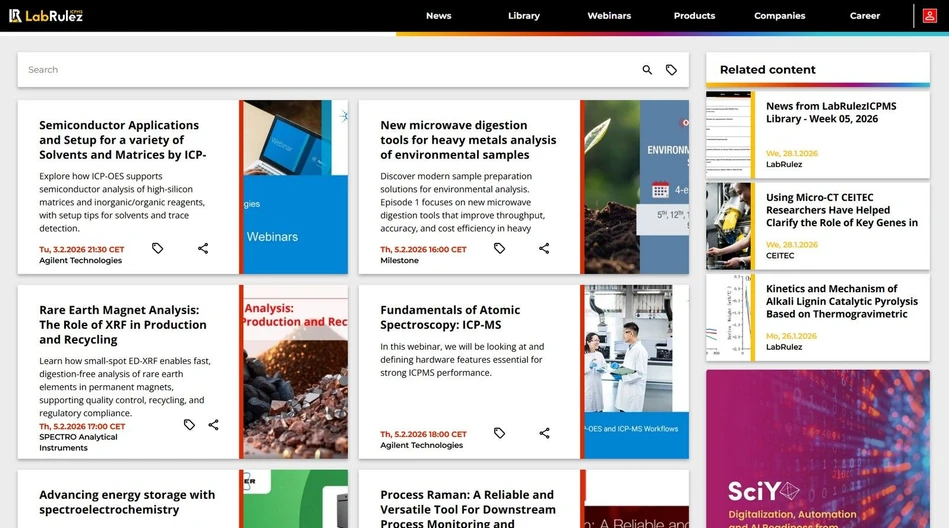
Task: Open the Products menu
Action: [694, 16]
